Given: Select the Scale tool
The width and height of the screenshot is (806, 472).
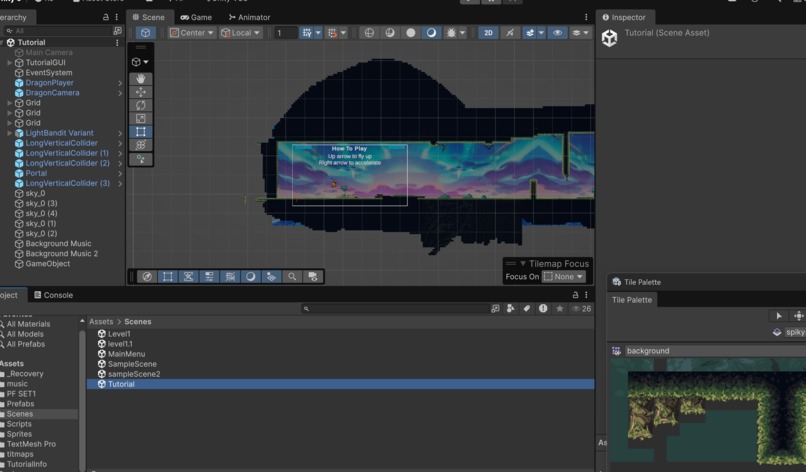Looking at the screenshot, I should point(140,119).
